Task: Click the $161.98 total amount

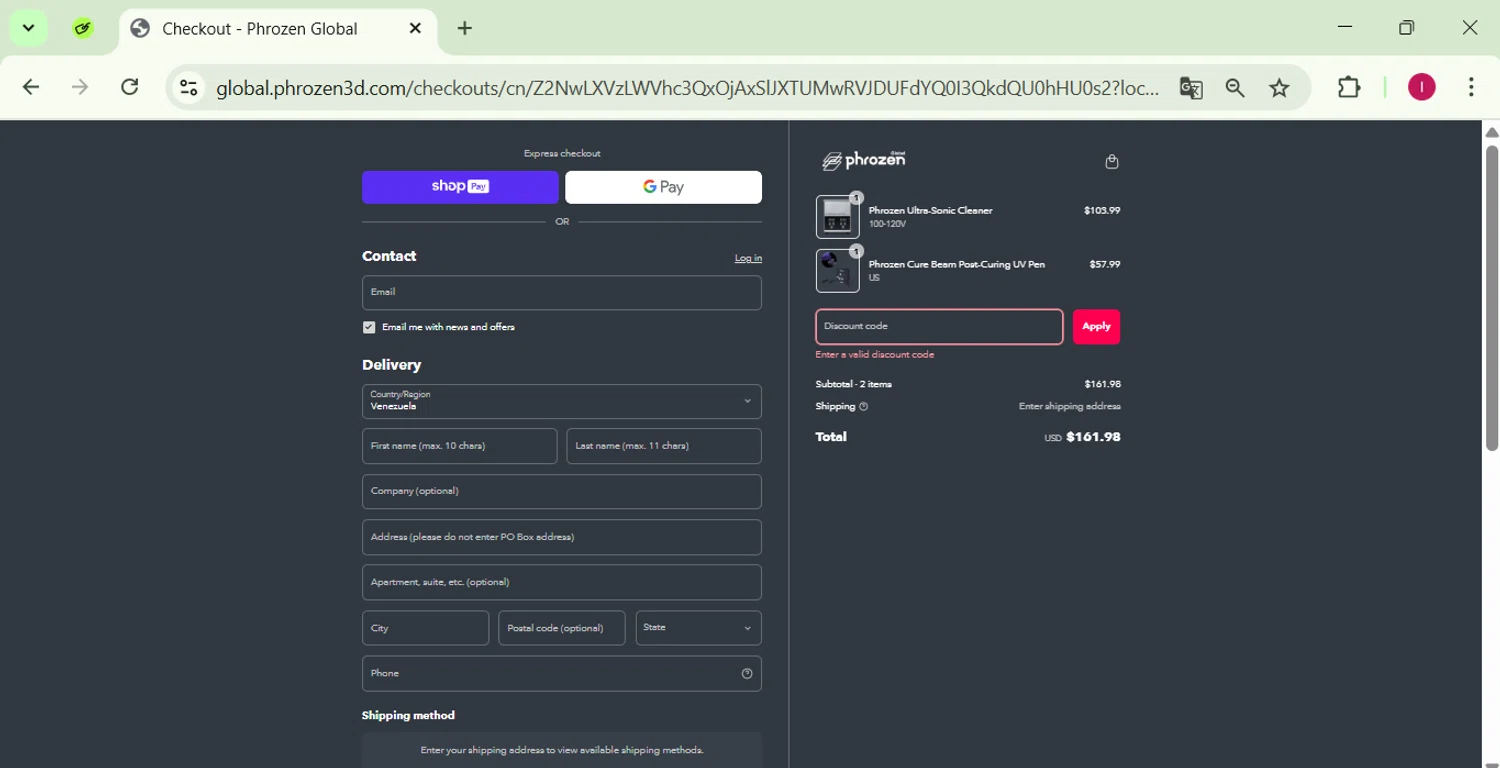Action: coord(1093,437)
